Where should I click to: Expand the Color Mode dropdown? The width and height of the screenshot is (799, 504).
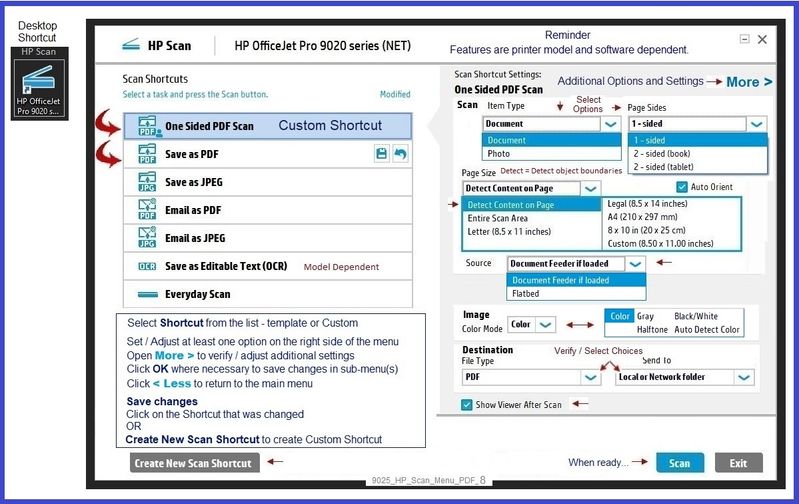click(545, 325)
